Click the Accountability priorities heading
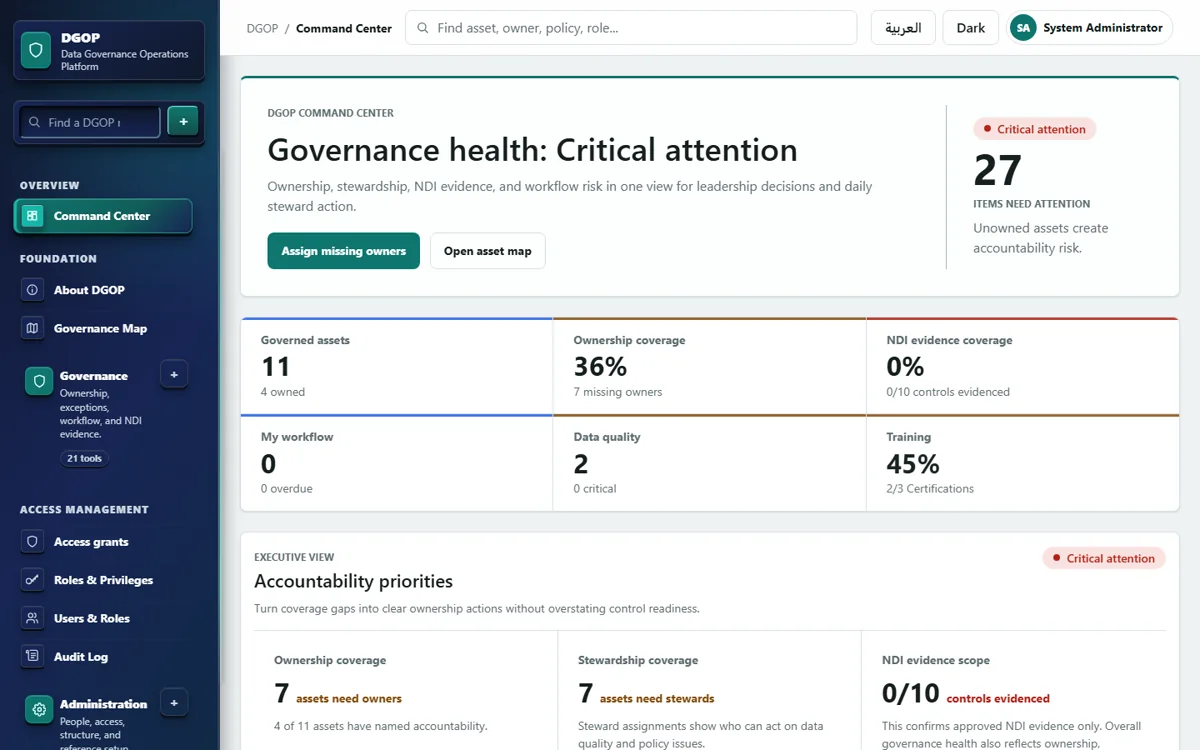Image resolution: width=1200 pixels, height=750 pixels. pos(353,581)
